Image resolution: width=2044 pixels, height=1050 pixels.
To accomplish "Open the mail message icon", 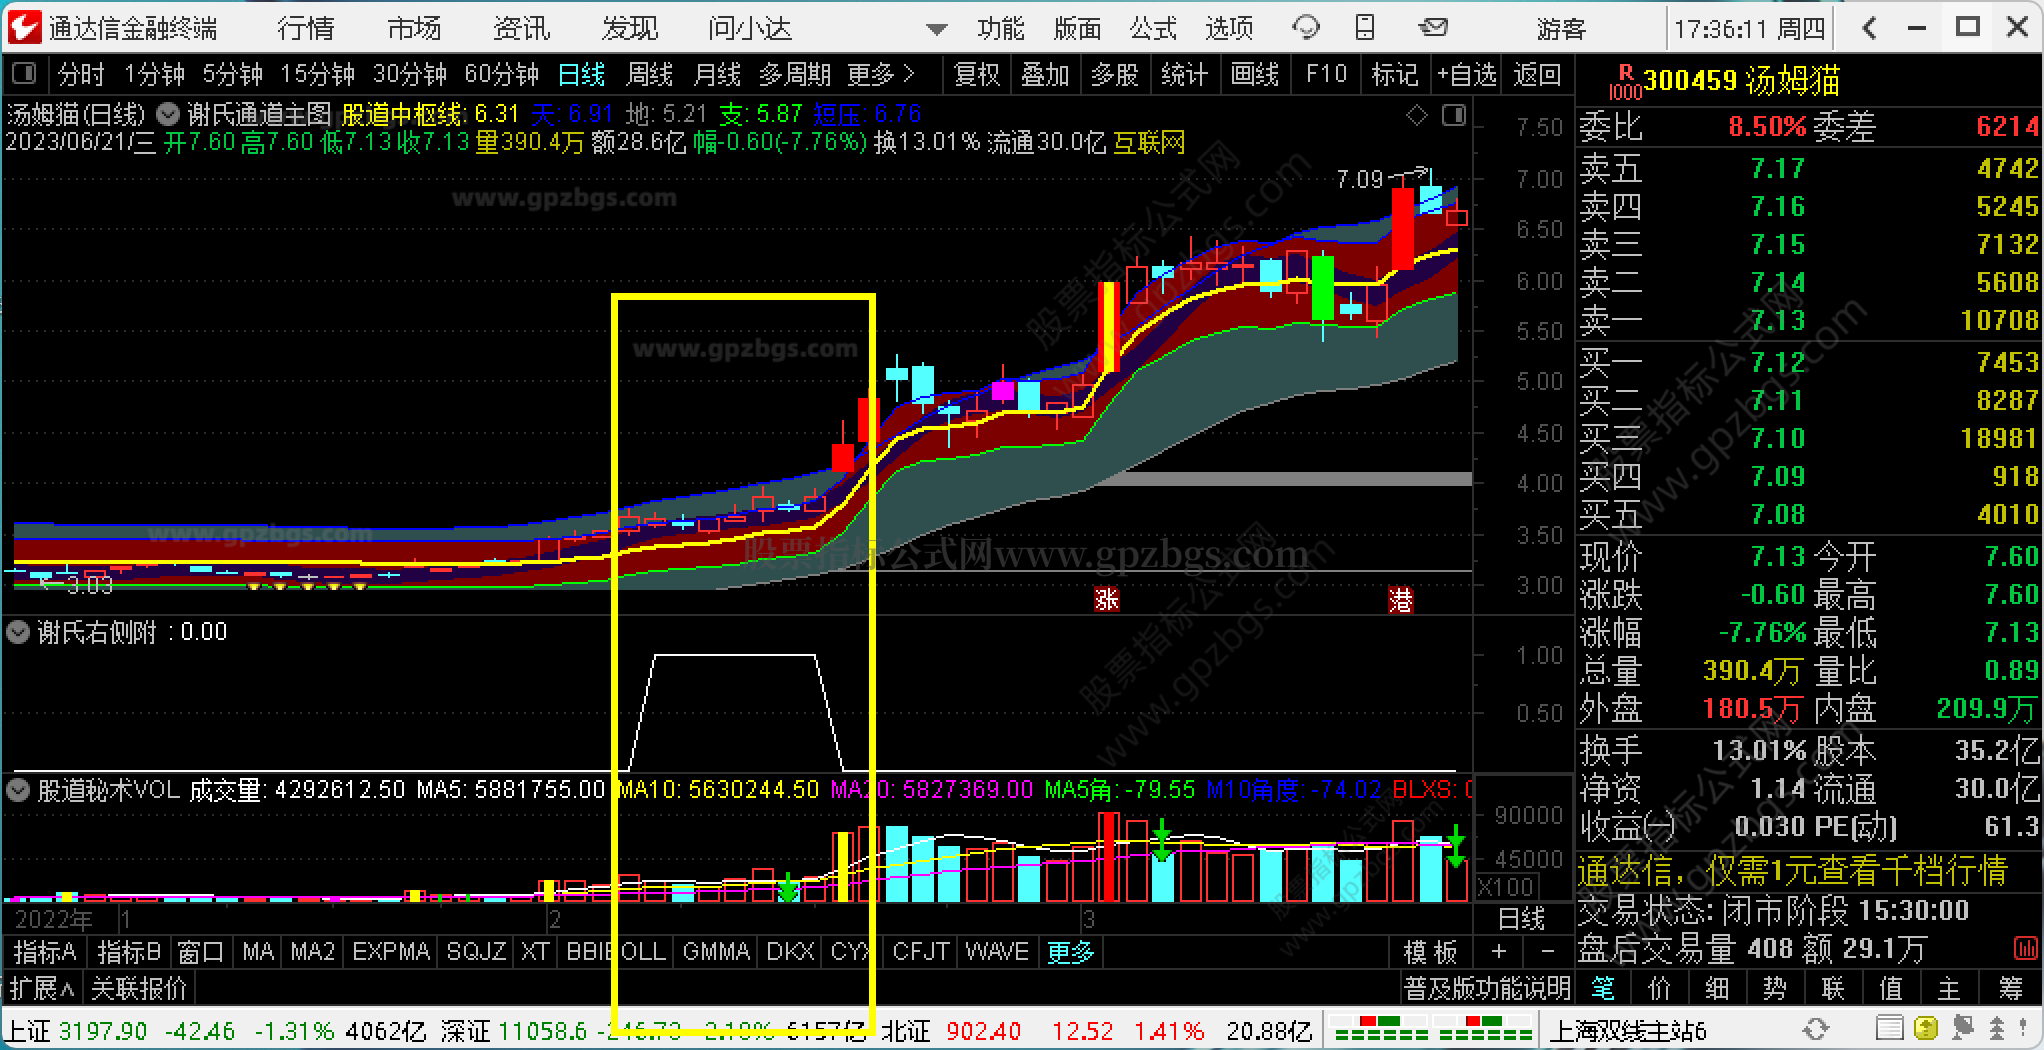I will tap(1433, 28).
